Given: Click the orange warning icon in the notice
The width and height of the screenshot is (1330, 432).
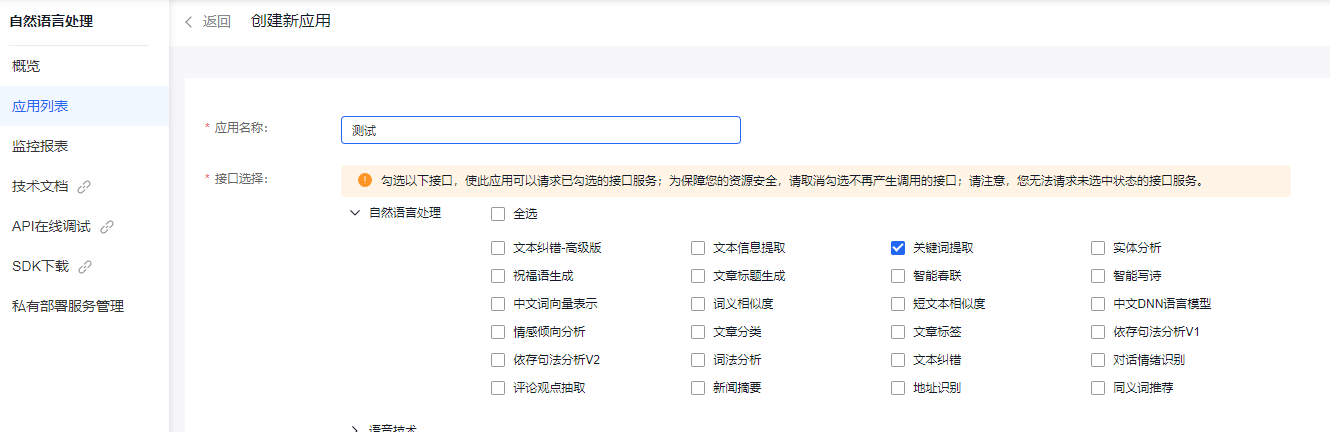Looking at the screenshot, I should pos(365,181).
